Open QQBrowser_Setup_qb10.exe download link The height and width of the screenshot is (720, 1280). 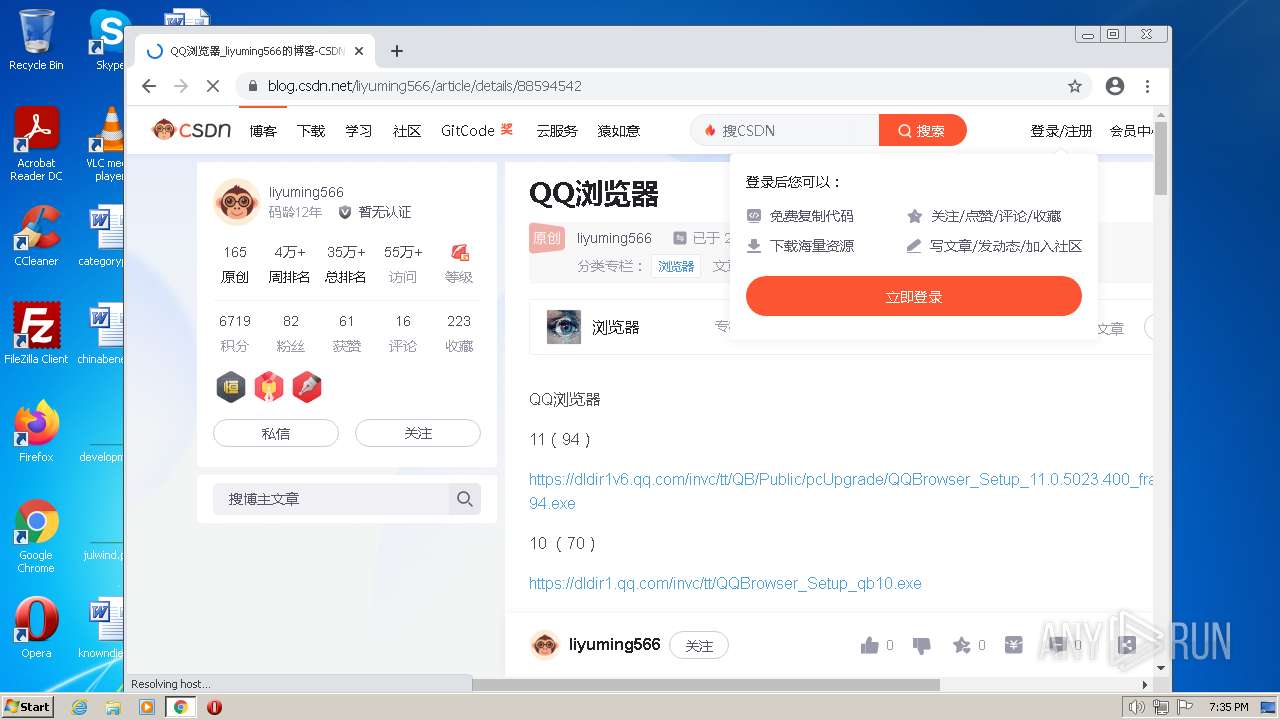725,583
